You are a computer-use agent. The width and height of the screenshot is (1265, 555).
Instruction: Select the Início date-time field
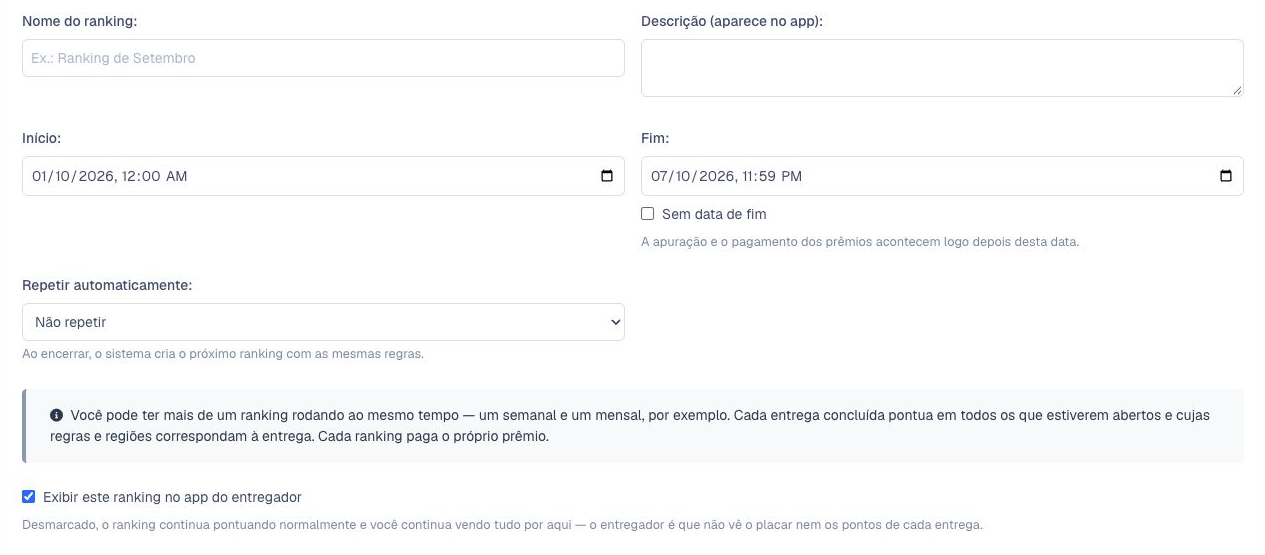pyautogui.click(x=323, y=176)
